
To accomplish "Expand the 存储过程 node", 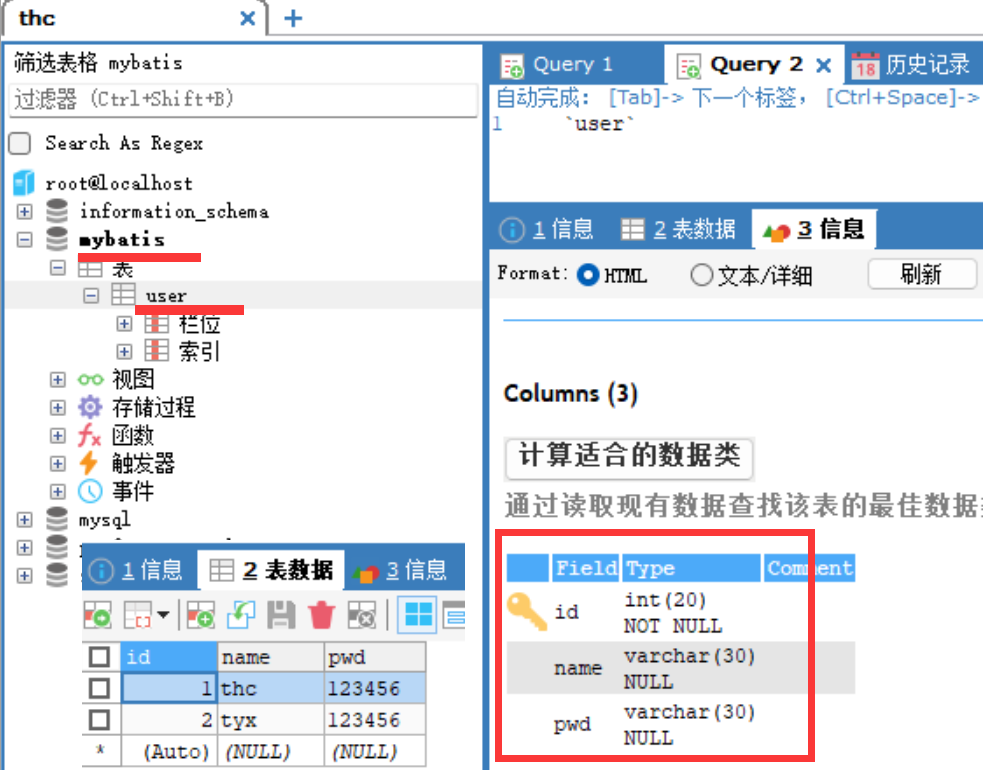I will click(x=58, y=408).
